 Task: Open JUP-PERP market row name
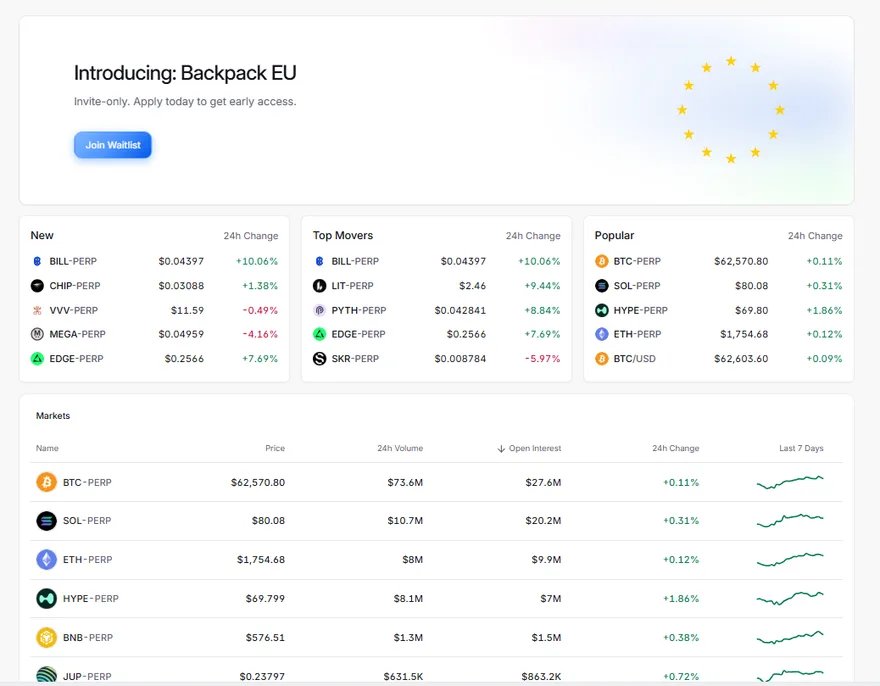tap(87, 676)
